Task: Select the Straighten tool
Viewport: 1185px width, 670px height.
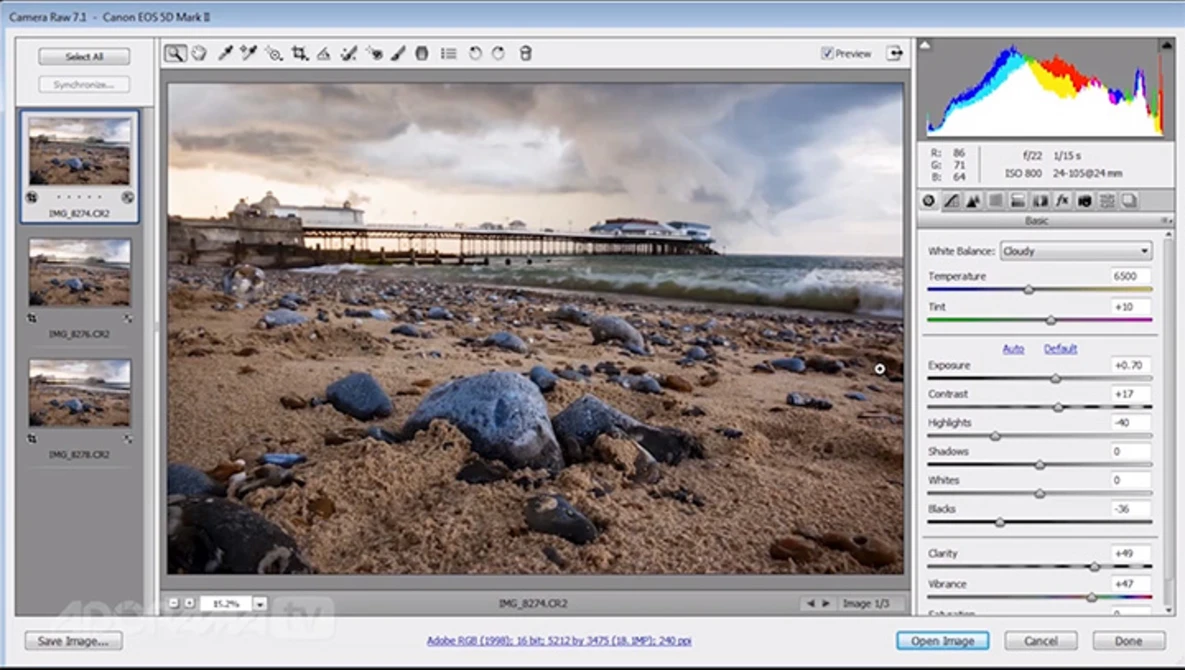Action: [x=323, y=54]
